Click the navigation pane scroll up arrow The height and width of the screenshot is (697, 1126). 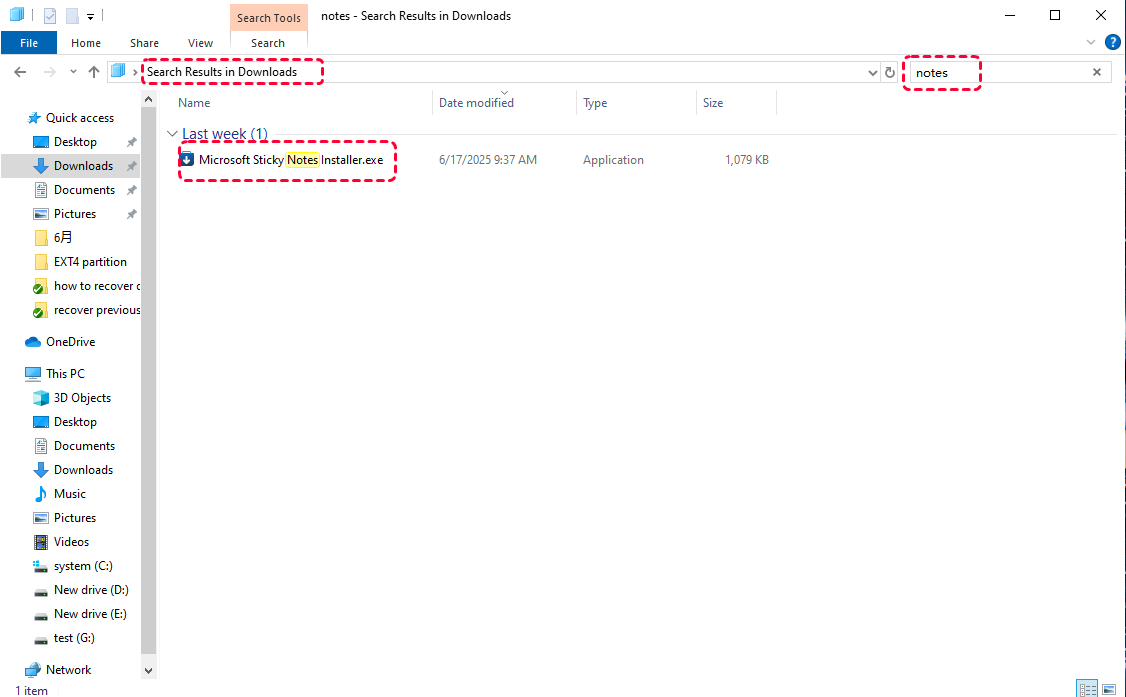[x=149, y=99]
